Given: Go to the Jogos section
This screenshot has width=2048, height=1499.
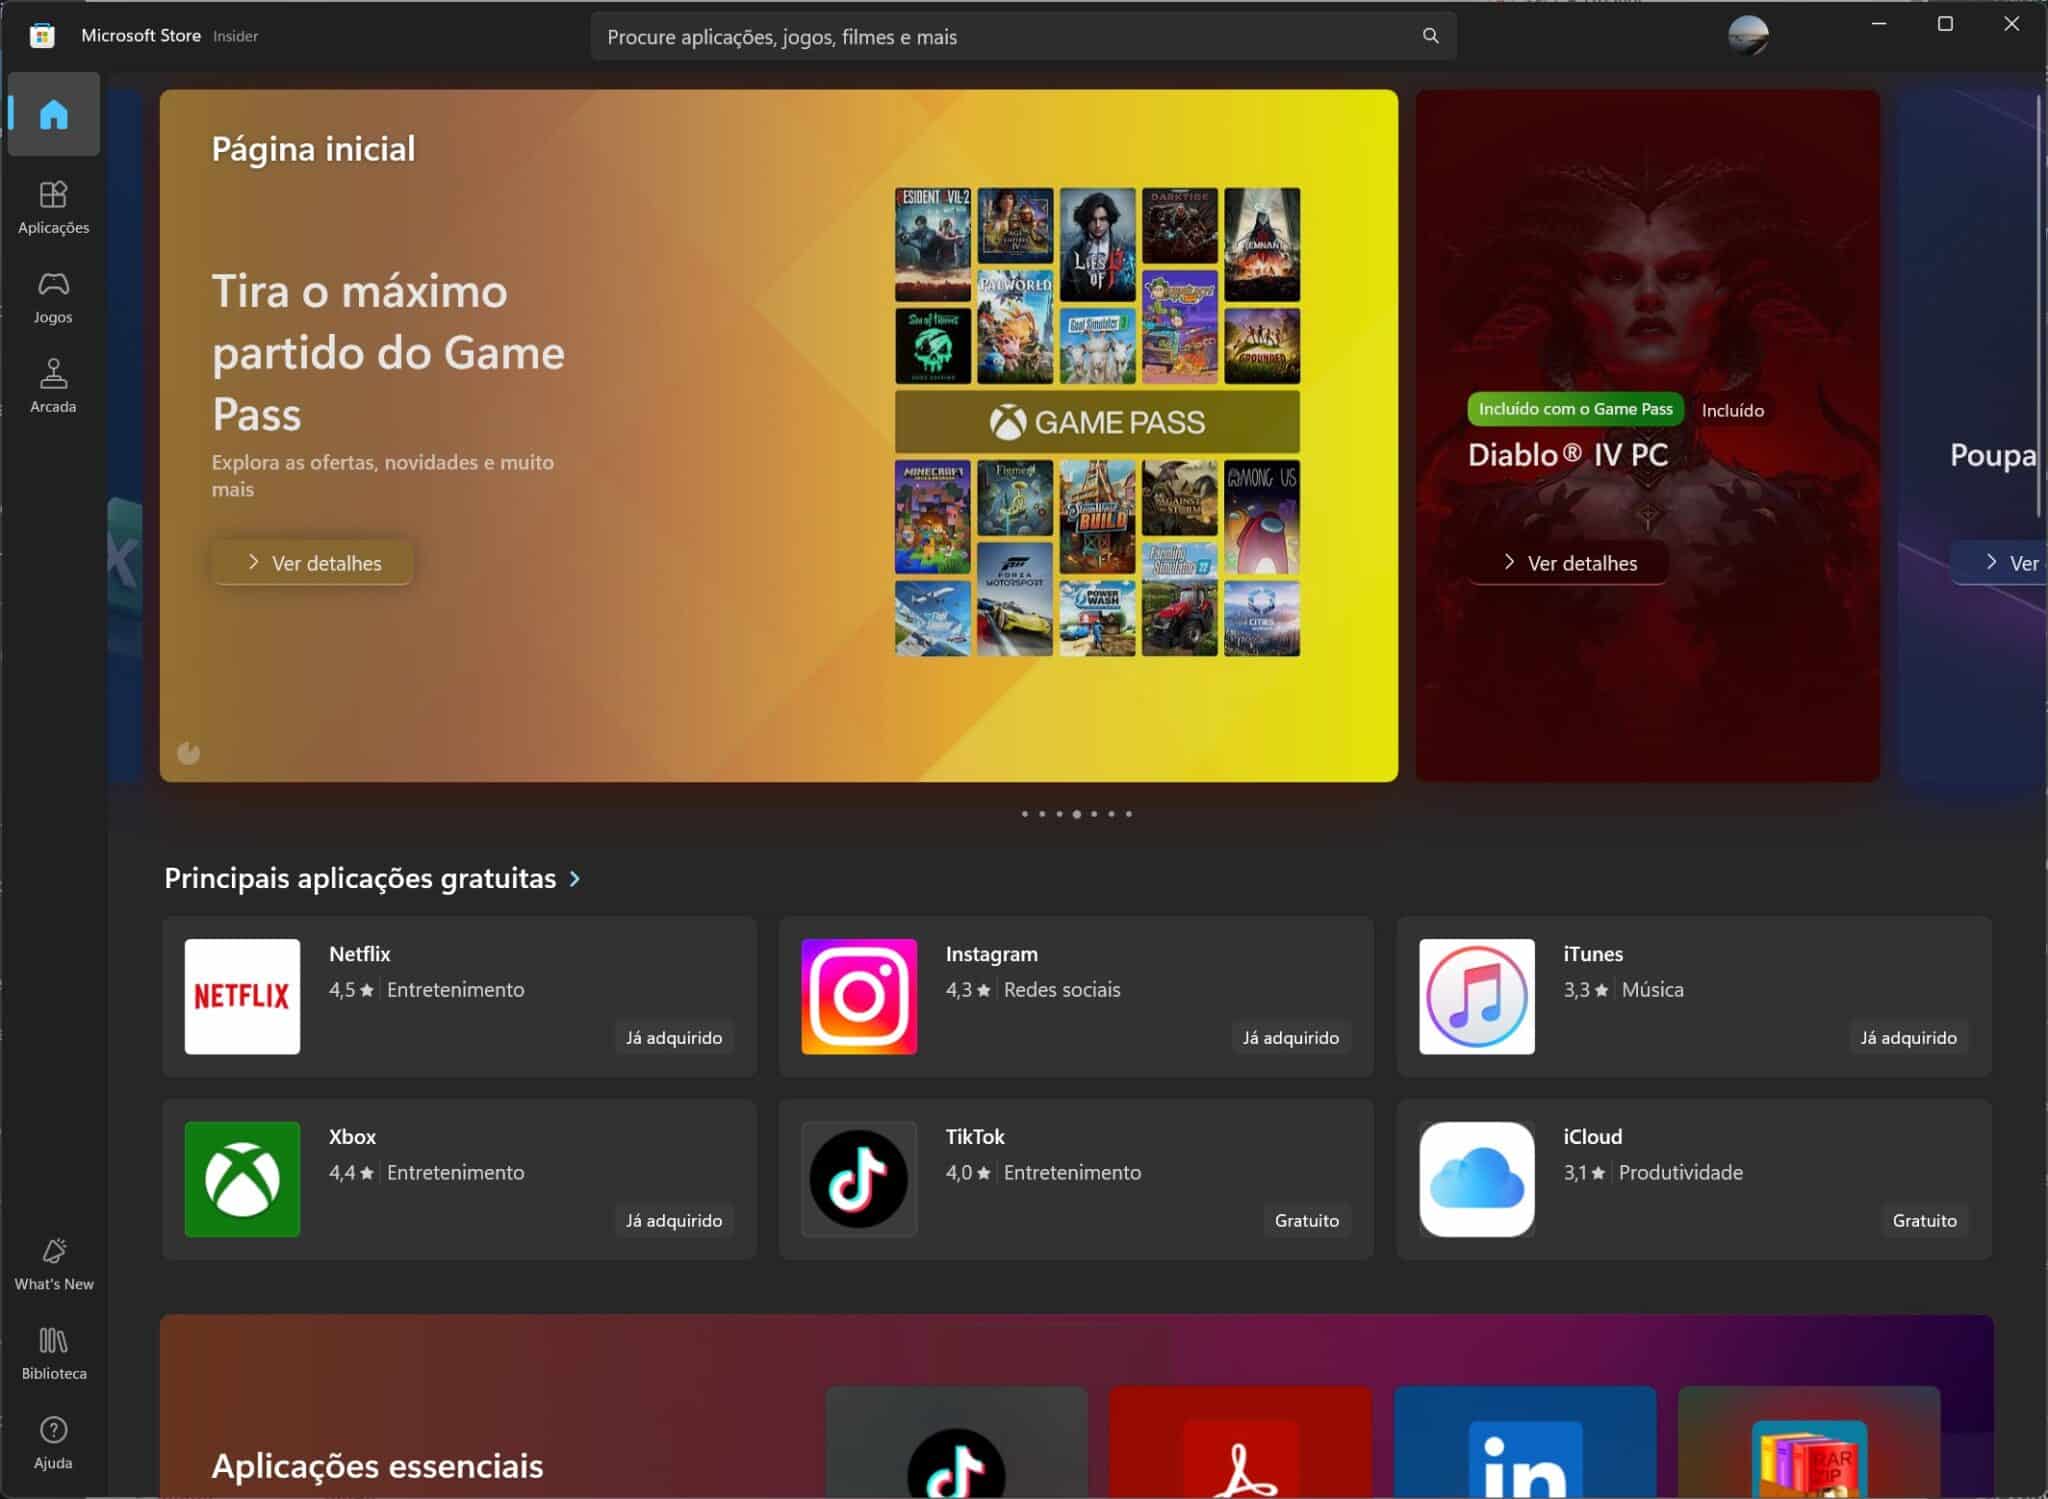Looking at the screenshot, I should click(x=53, y=297).
